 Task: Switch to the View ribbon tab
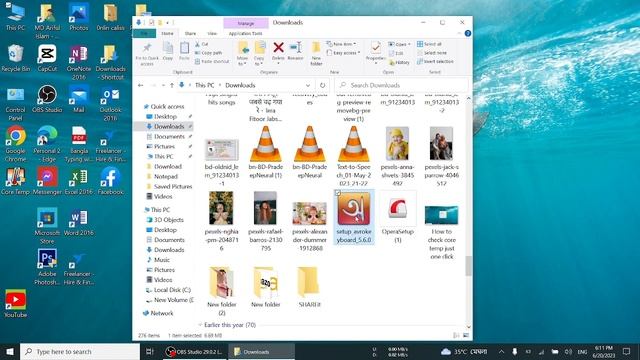pos(212,33)
